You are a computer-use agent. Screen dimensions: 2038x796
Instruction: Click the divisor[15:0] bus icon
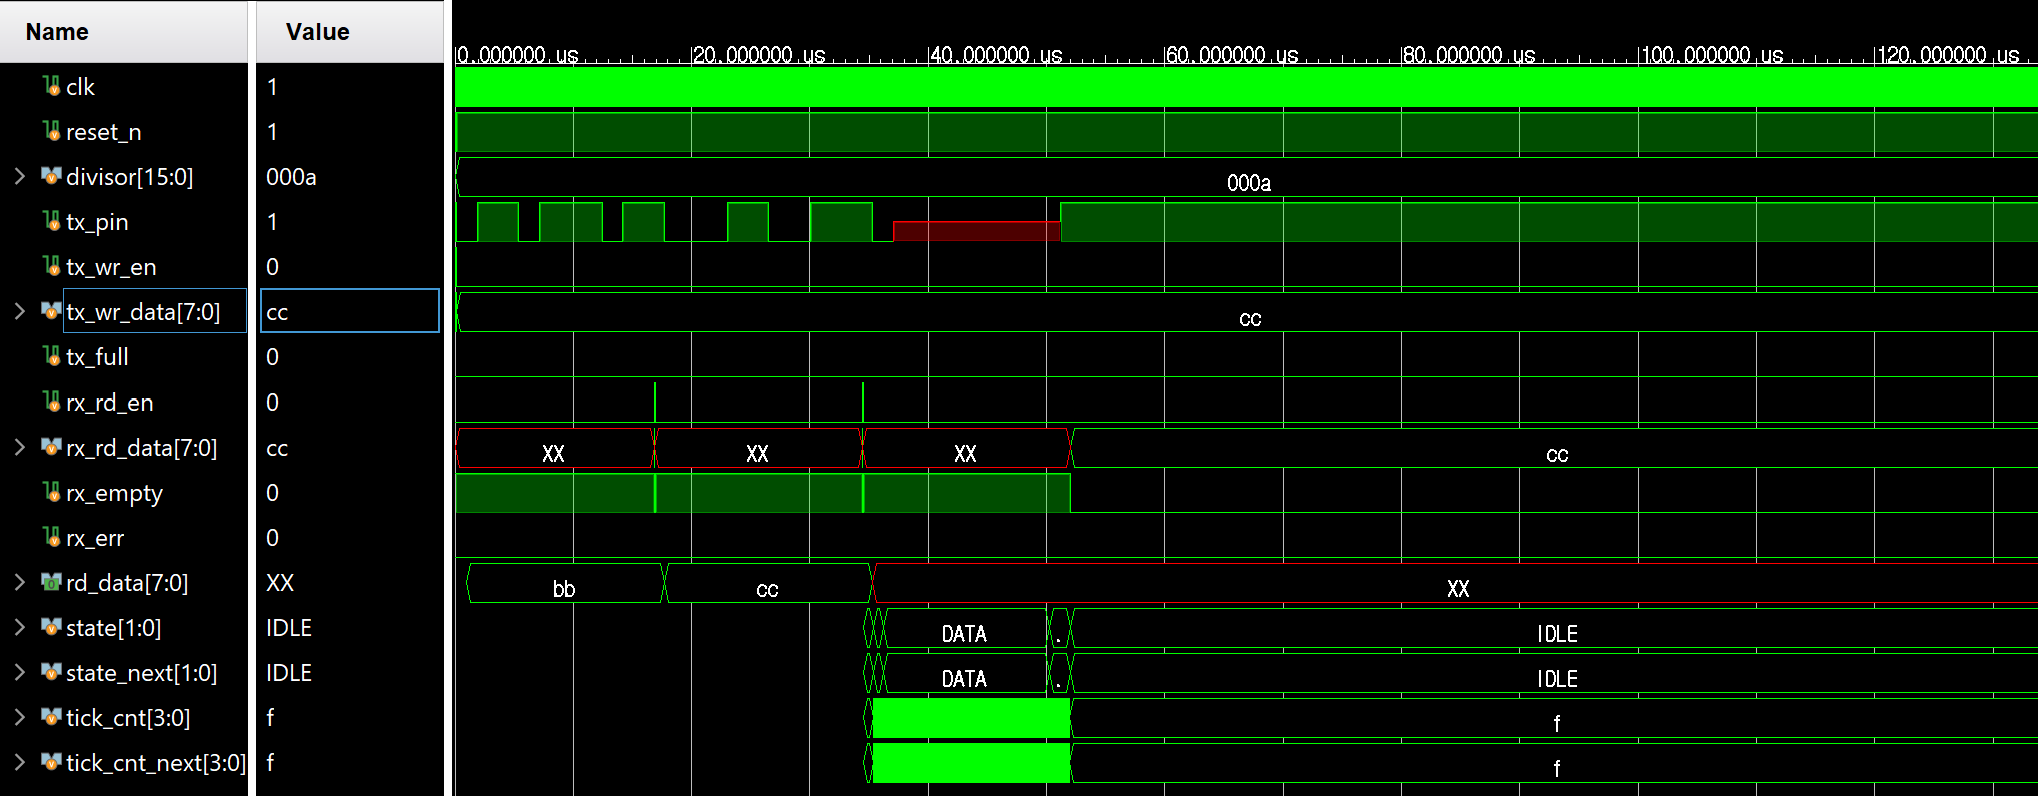tap(52, 176)
